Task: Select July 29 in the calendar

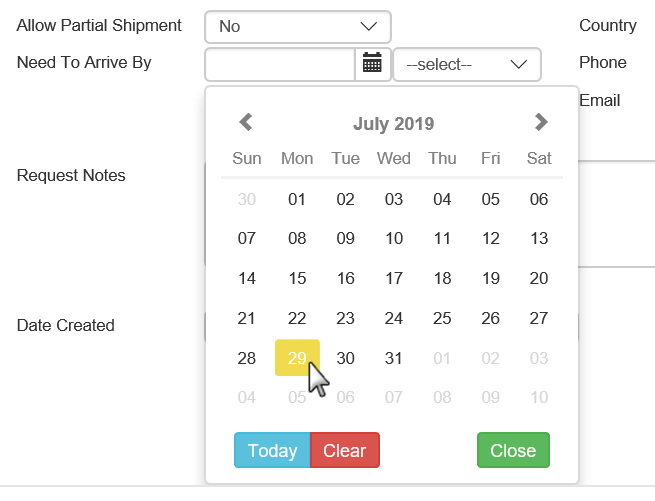Action: point(297,358)
